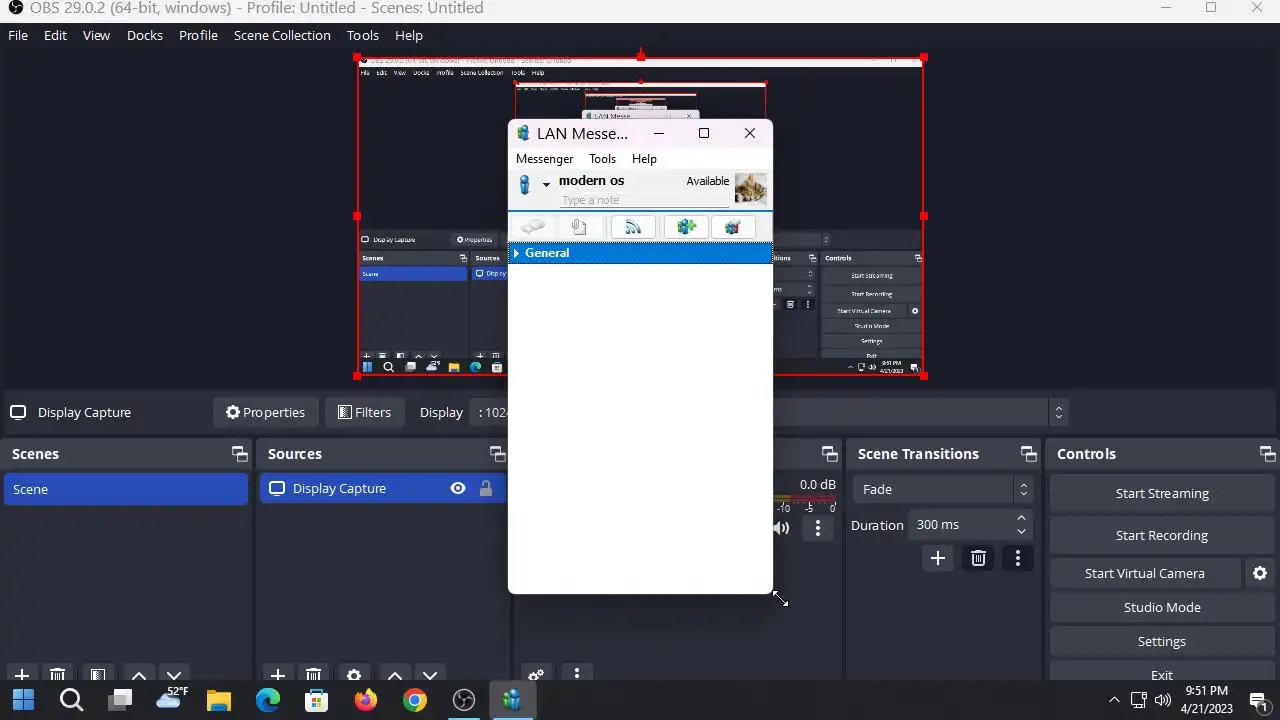Open the OBS Edit menu

click(55, 35)
